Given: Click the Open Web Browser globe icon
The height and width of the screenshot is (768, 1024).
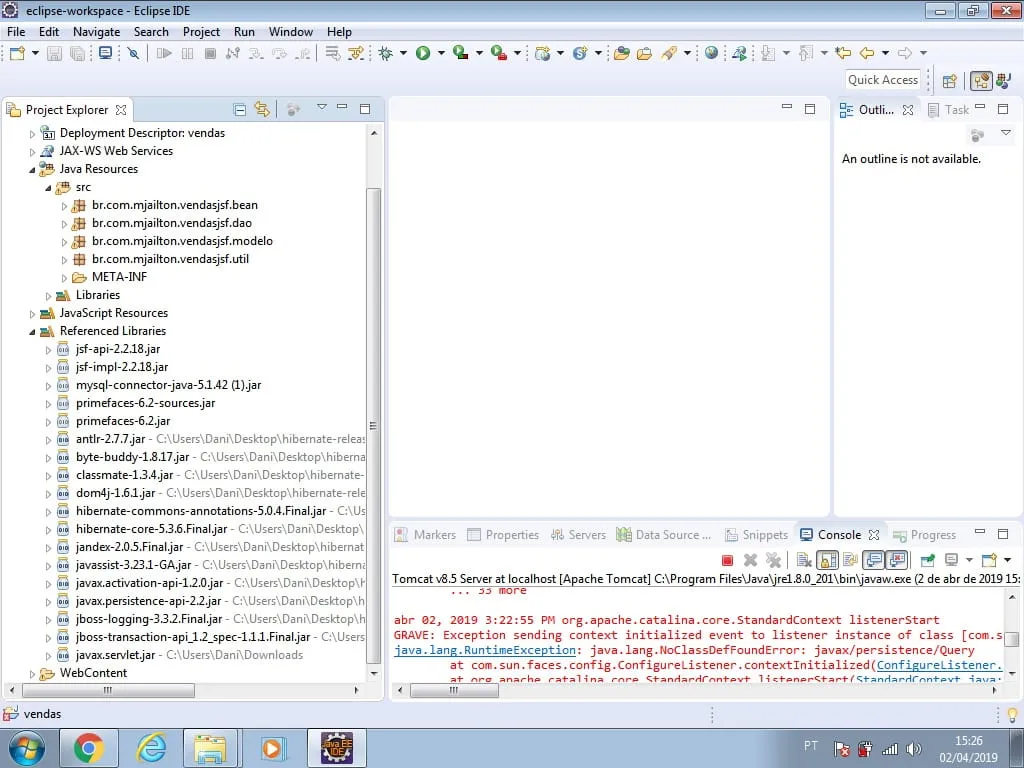Looking at the screenshot, I should tap(711, 53).
